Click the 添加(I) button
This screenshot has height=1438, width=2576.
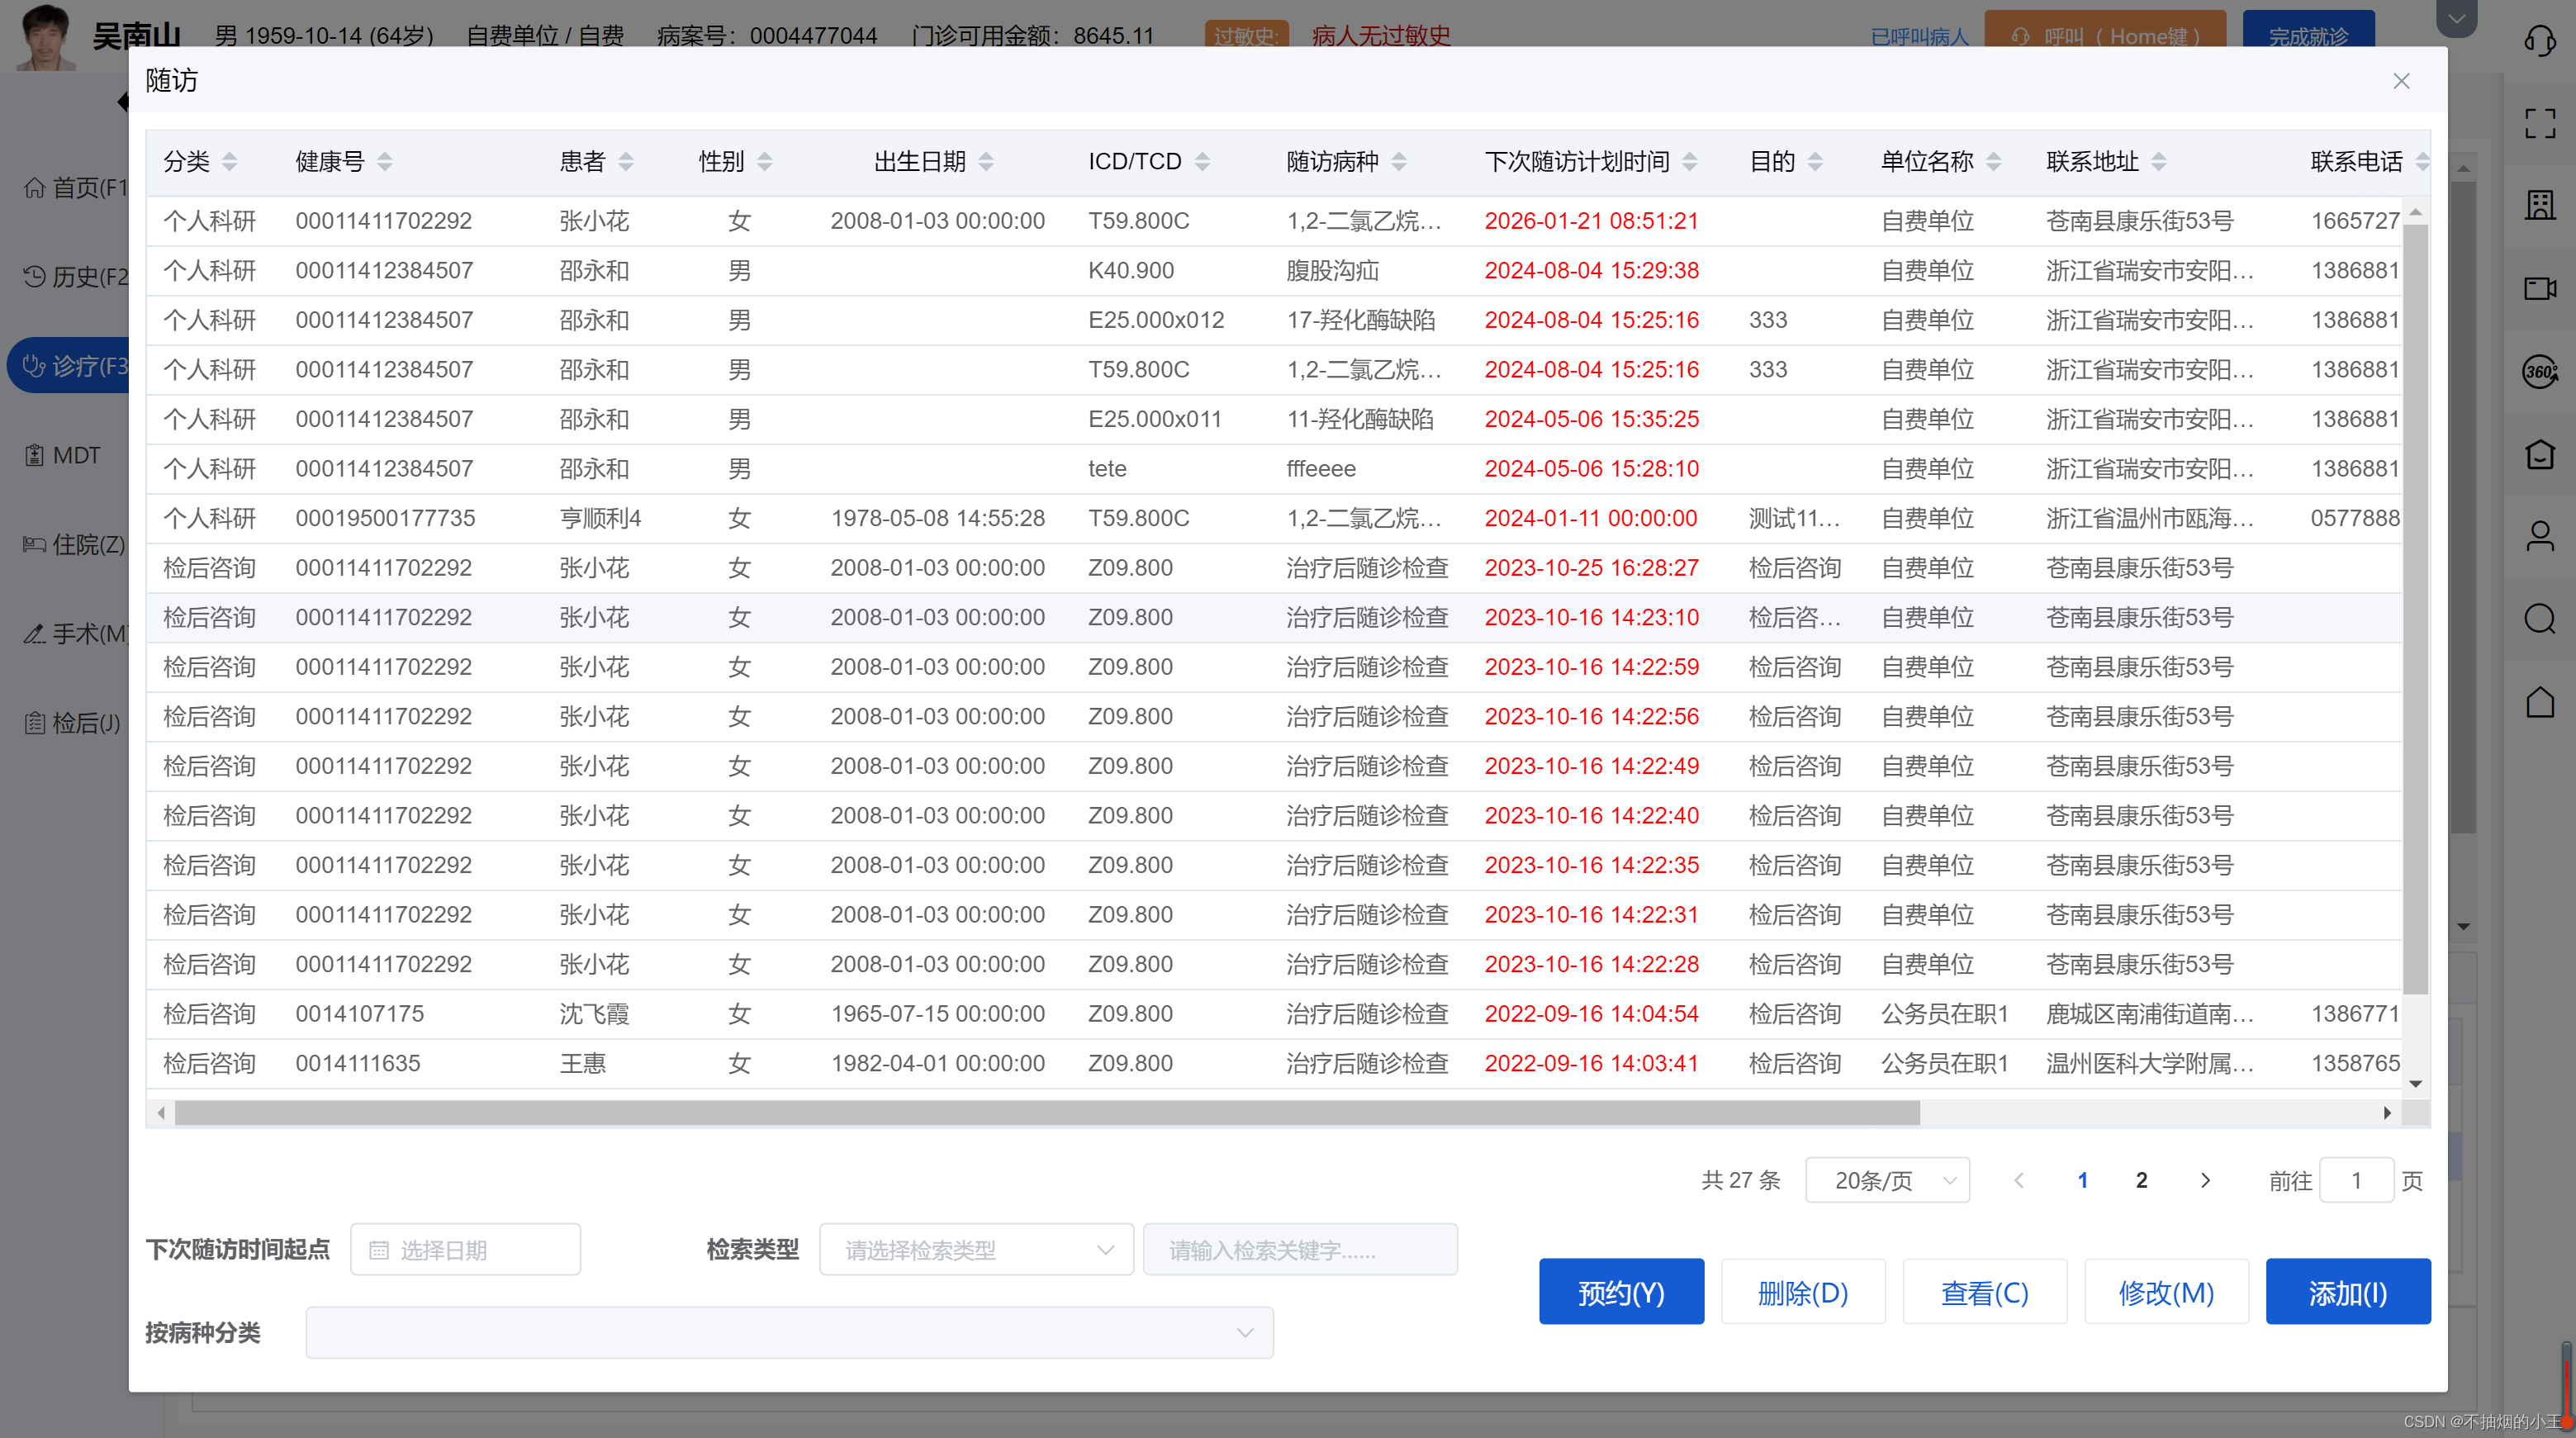click(2347, 1292)
